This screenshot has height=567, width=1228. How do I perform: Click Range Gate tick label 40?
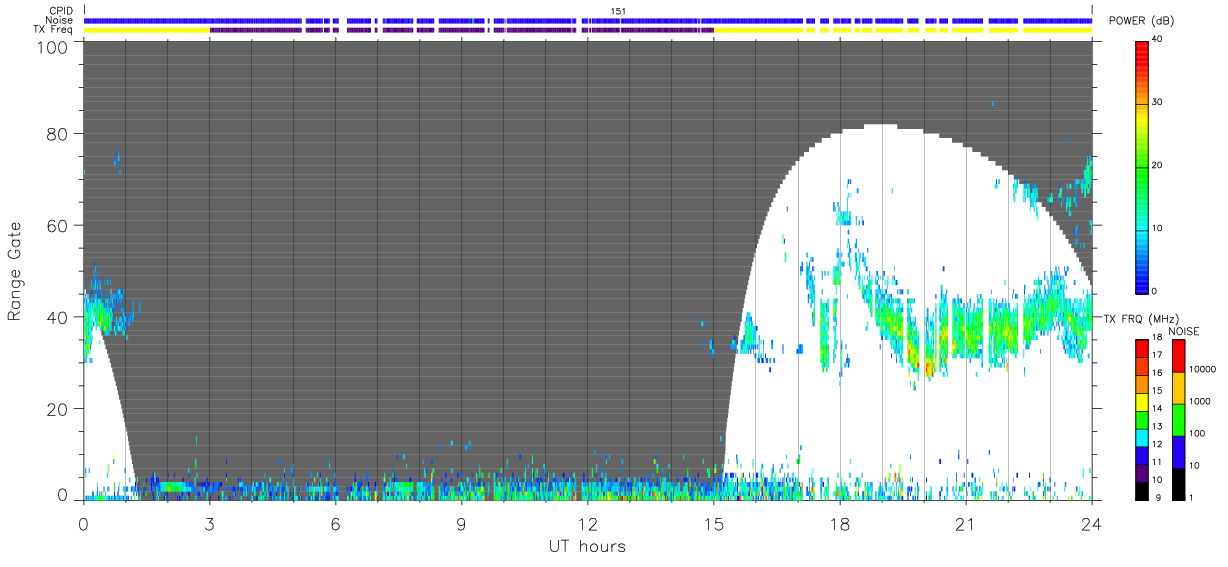[59, 317]
